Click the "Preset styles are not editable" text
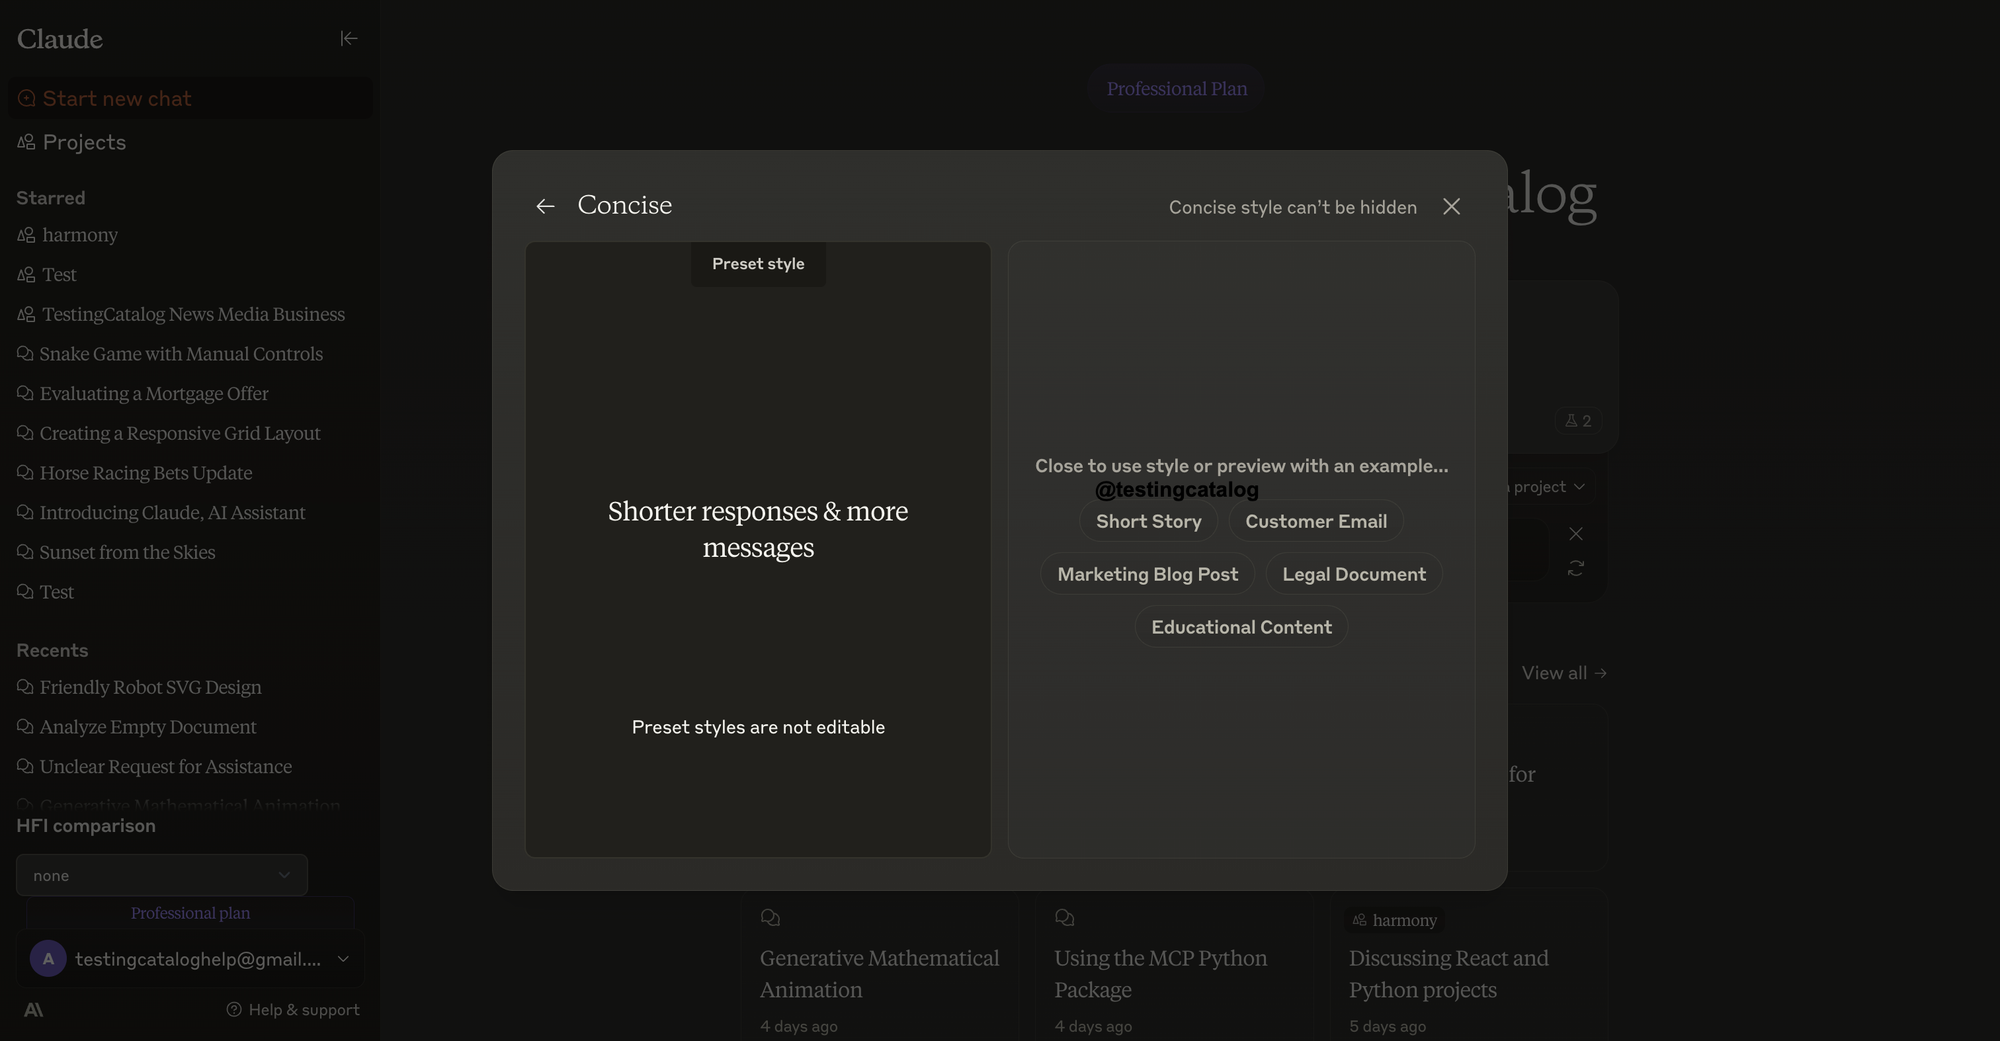2000x1041 pixels. click(x=758, y=727)
